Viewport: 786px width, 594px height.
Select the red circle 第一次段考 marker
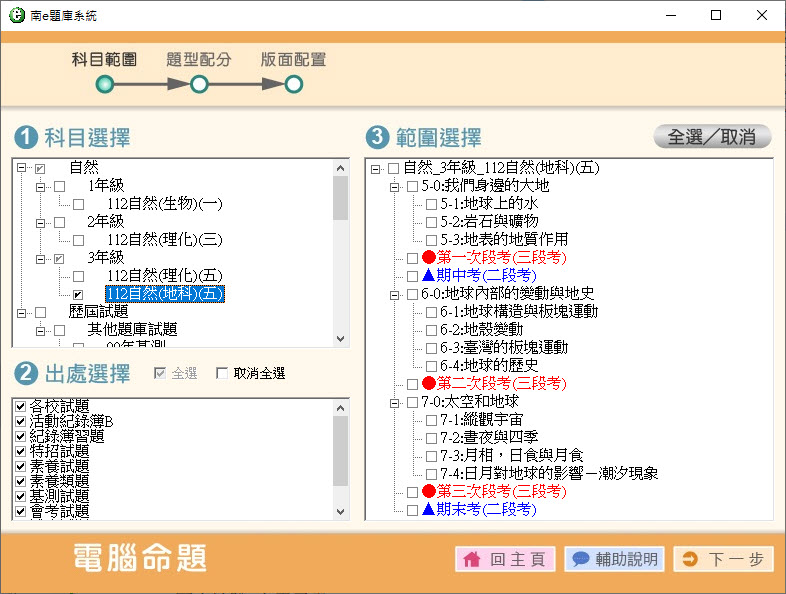429,258
